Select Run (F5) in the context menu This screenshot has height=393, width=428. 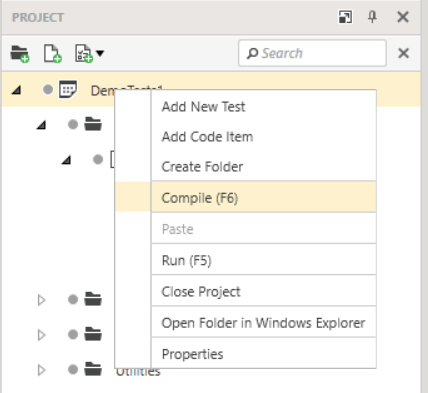click(x=246, y=260)
